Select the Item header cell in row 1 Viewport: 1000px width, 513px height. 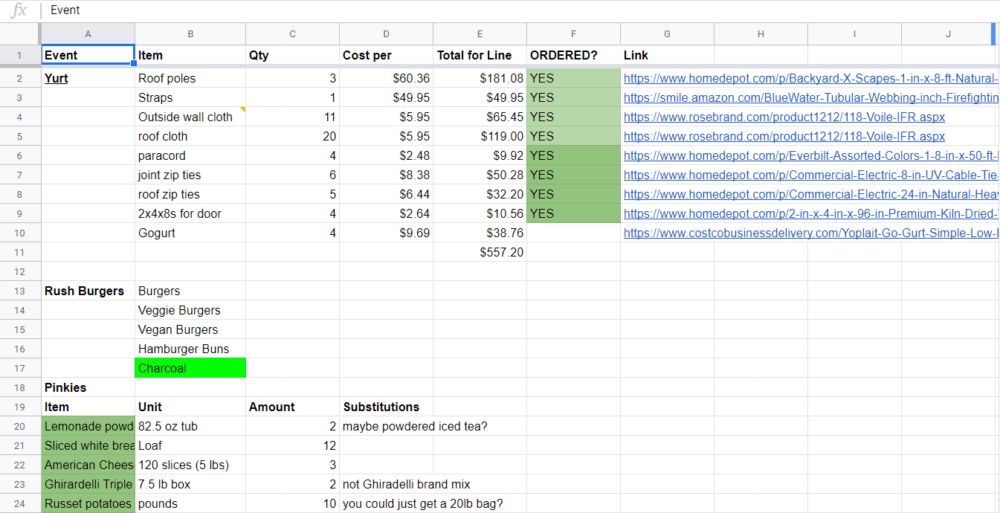[190, 56]
